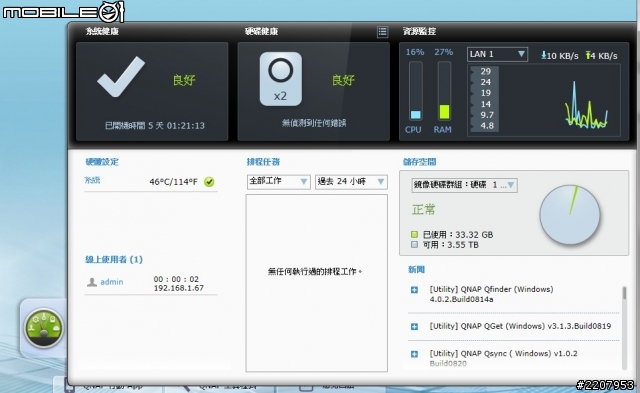Open the LAN 1 dropdown
This screenshot has height=393, width=640.
pos(497,54)
